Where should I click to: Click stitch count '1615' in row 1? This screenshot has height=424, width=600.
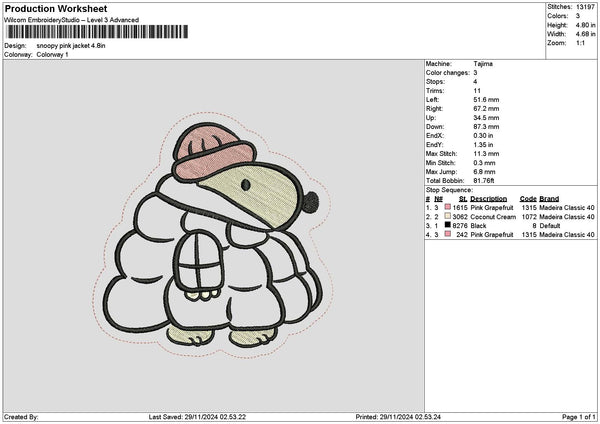coord(460,208)
